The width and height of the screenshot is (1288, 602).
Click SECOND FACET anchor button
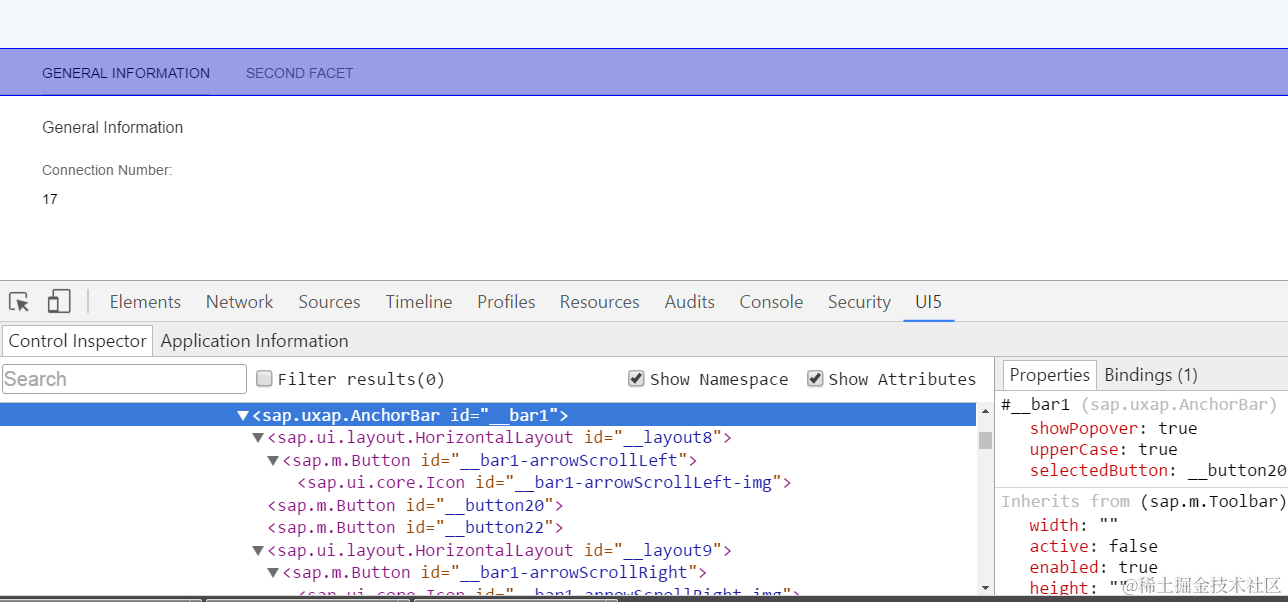pos(299,73)
